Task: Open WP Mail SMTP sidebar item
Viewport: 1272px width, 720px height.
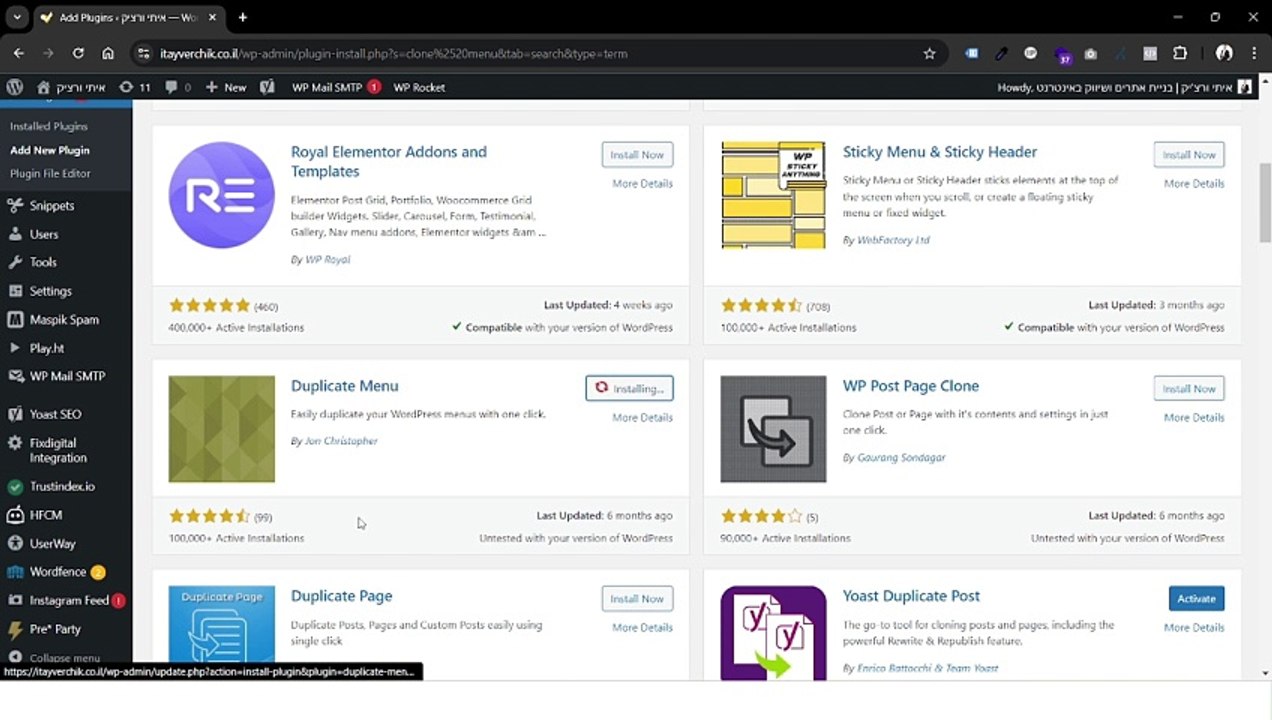Action: [67, 376]
